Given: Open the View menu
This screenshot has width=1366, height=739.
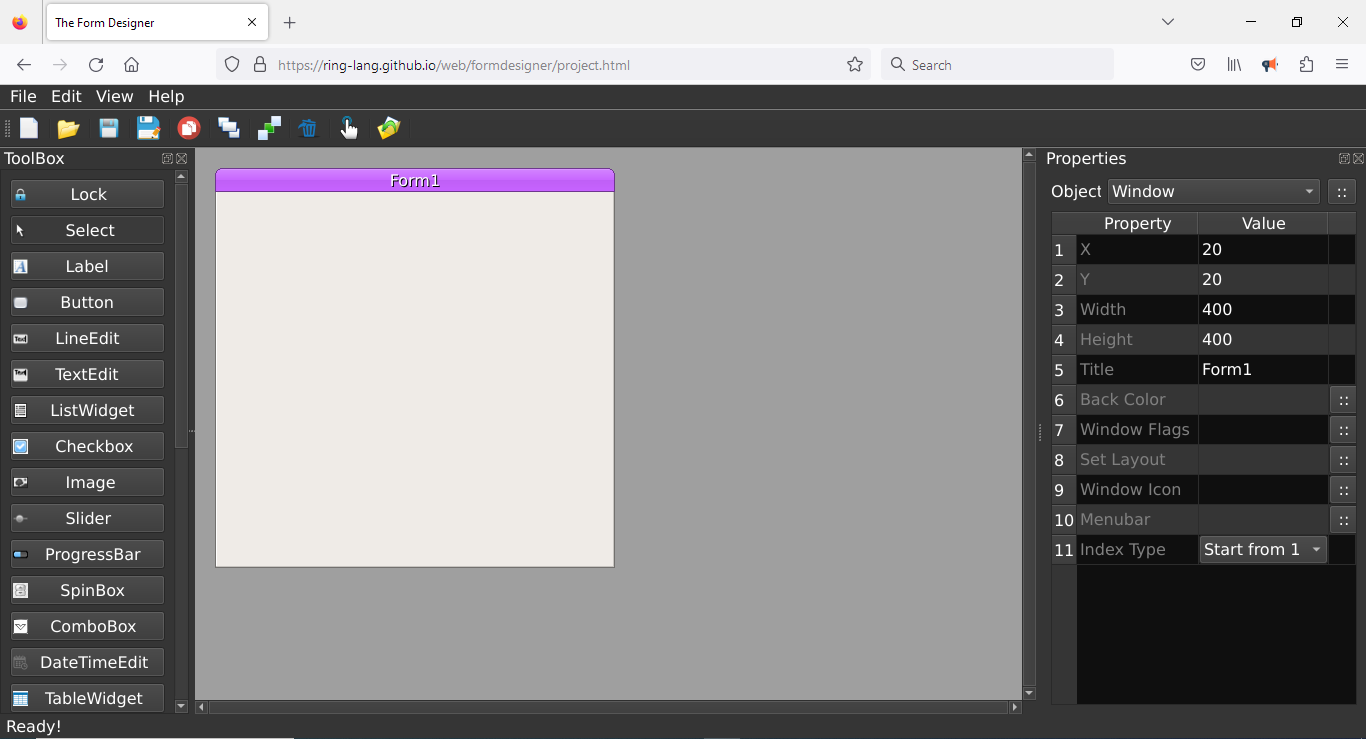Looking at the screenshot, I should pos(114,97).
